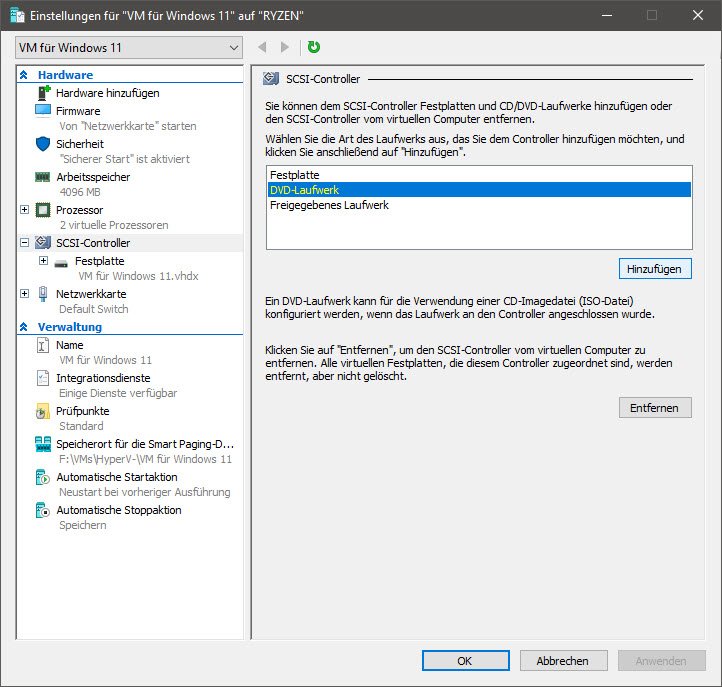Click the Prüfpunkte checkpoint icon
The width and height of the screenshot is (722, 687).
(43, 411)
